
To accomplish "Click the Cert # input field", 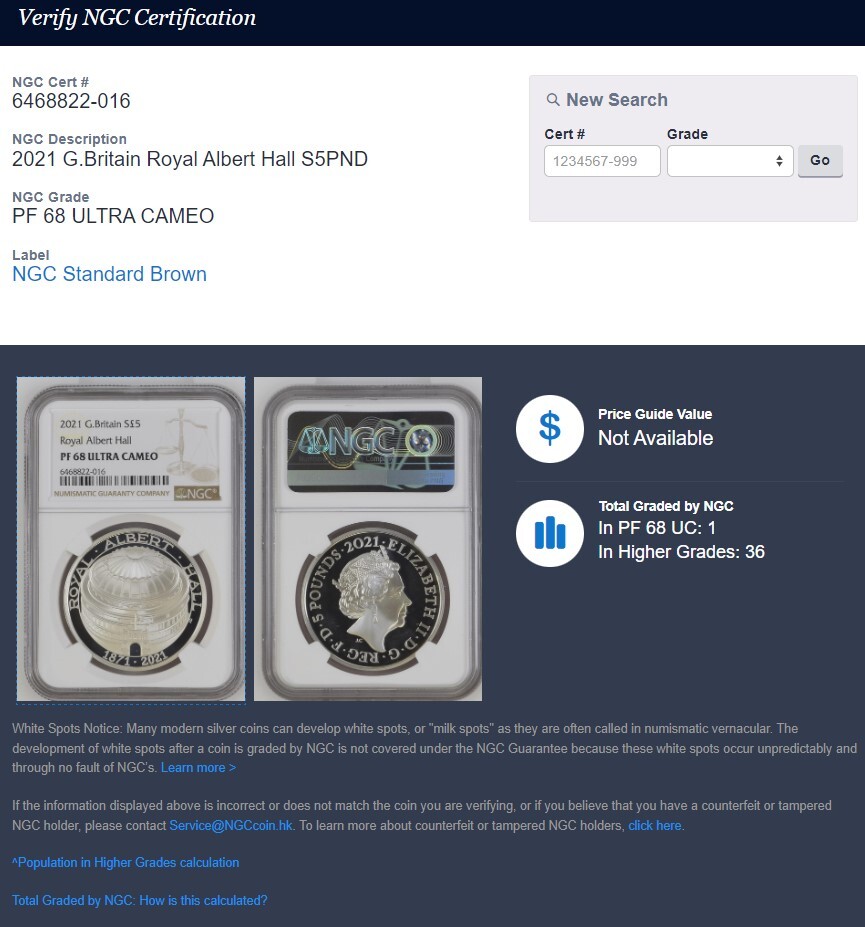I will [602, 161].
